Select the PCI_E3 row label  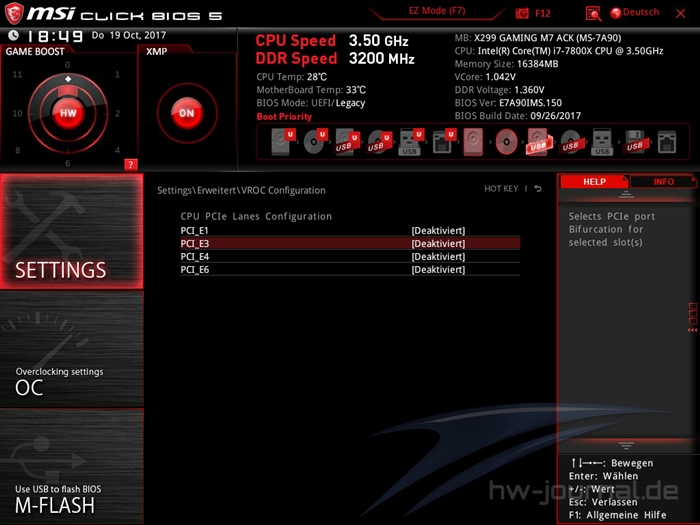[195, 244]
